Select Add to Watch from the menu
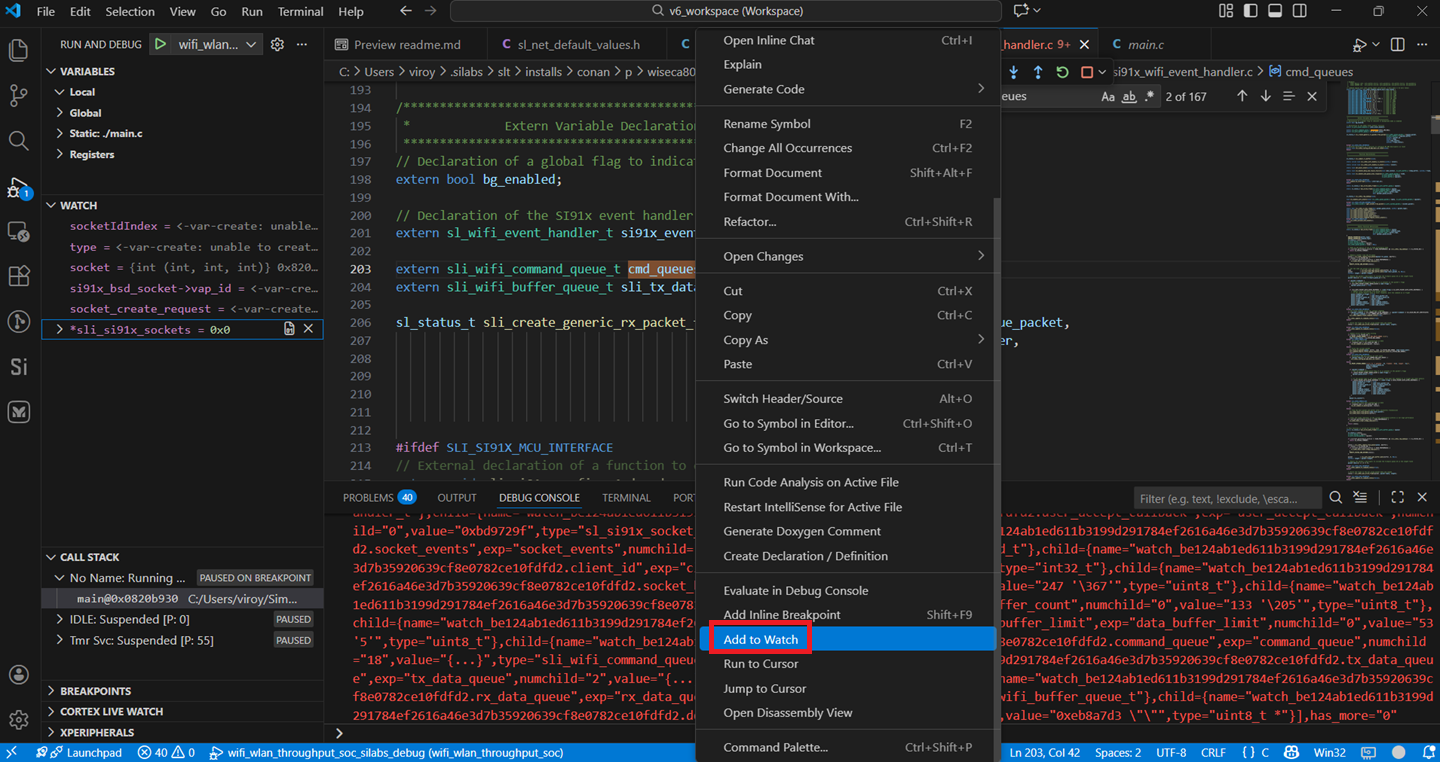The height and width of the screenshot is (762, 1440). [759, 638]
